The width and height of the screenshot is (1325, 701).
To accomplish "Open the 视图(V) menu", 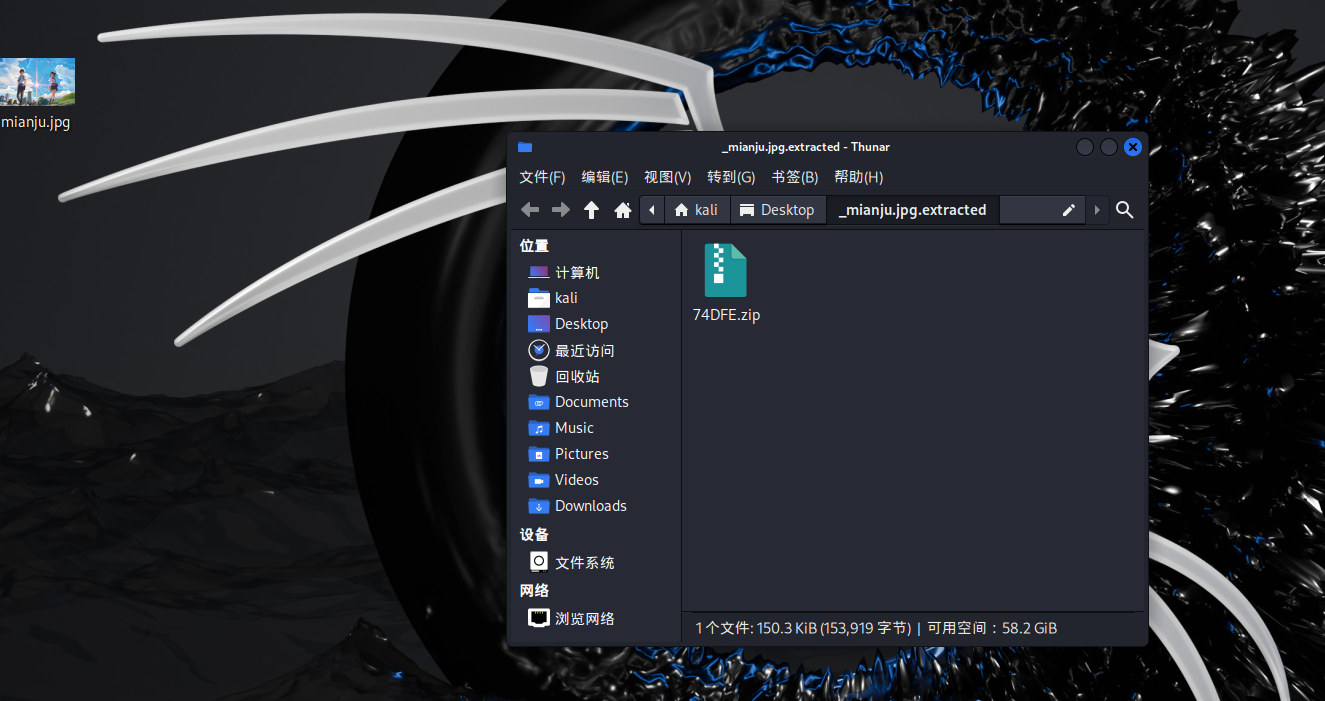I will [x=668, y=177].
